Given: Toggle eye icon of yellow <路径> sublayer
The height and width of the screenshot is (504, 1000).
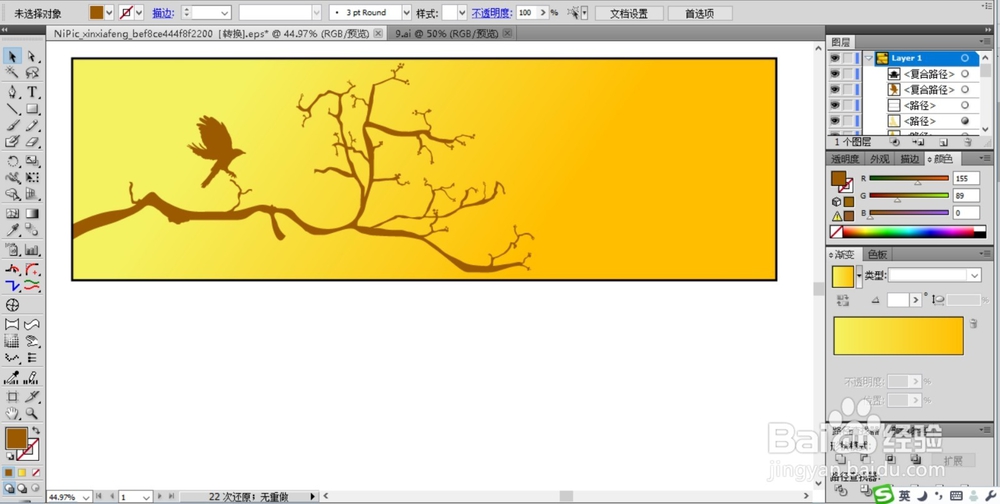Looking at the screenshot, I should coord(835,121).
